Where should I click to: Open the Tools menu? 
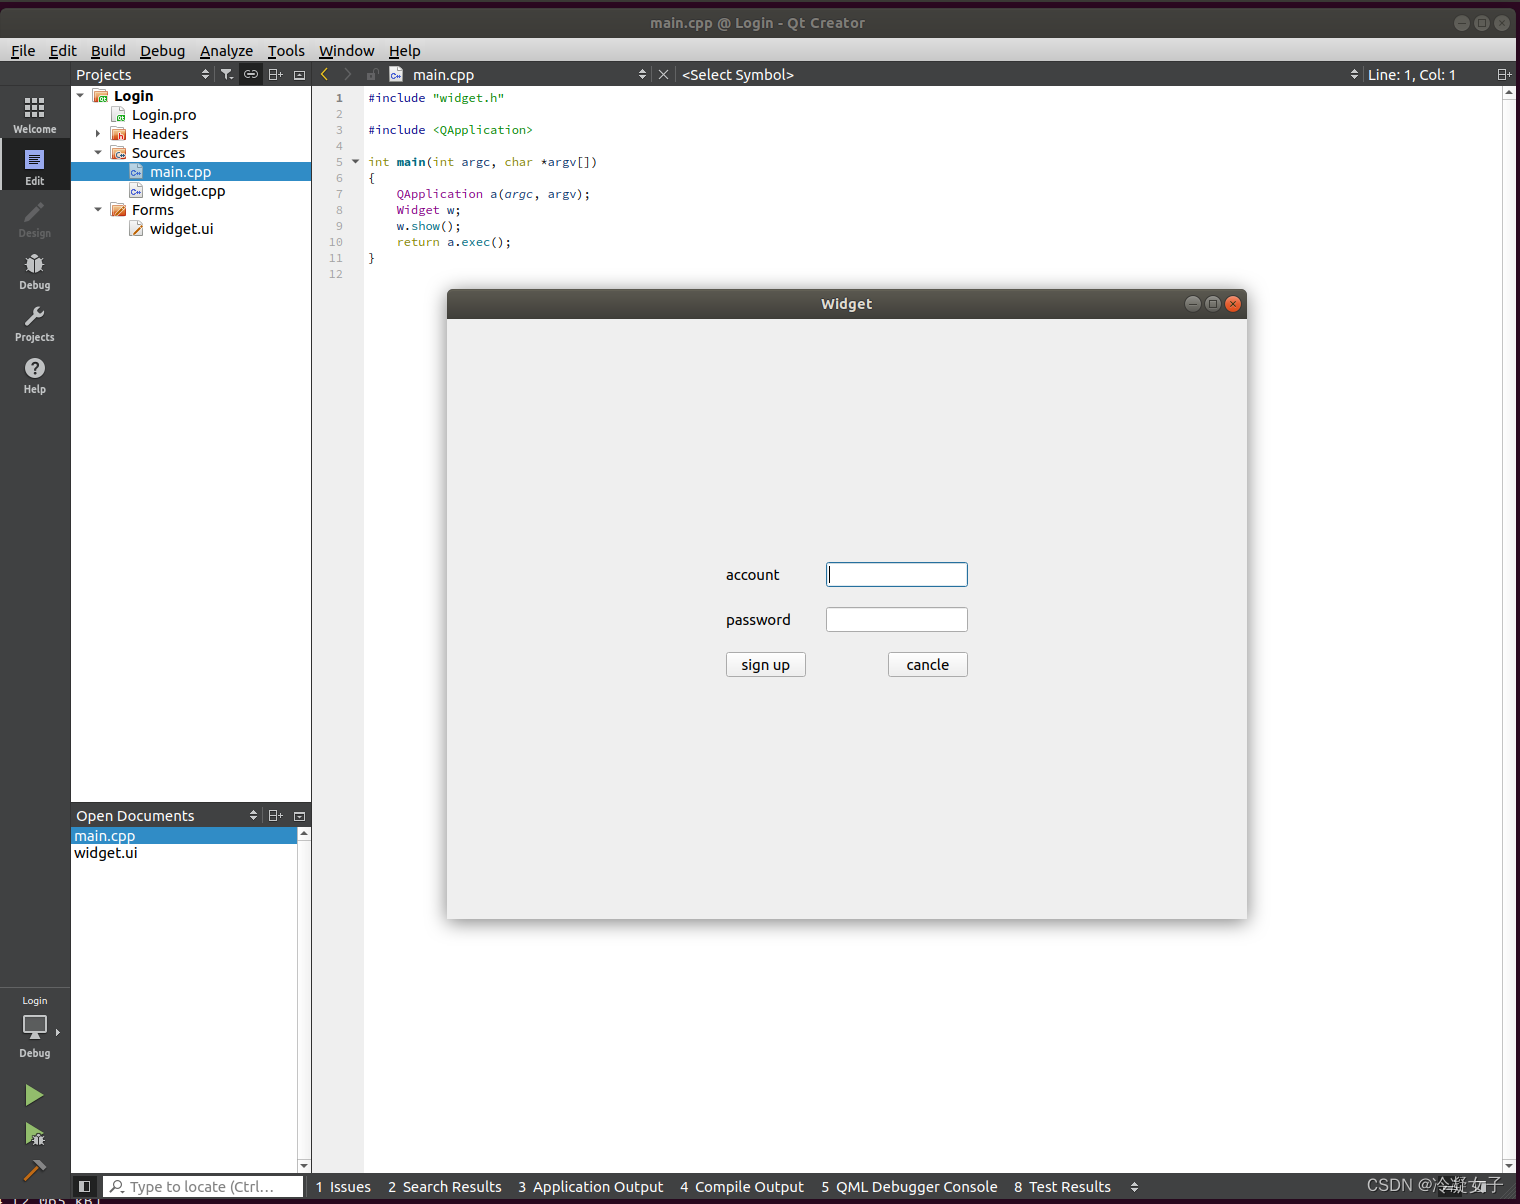286,50
